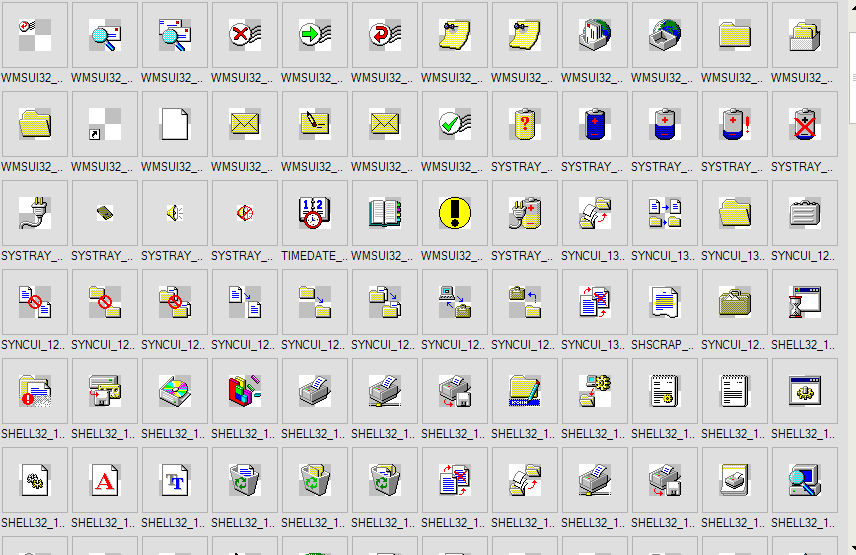Select folder with red exclamation badge icon
Image resolution: width=856 pixels, height=555 pixels.
[x=35, y=391]
